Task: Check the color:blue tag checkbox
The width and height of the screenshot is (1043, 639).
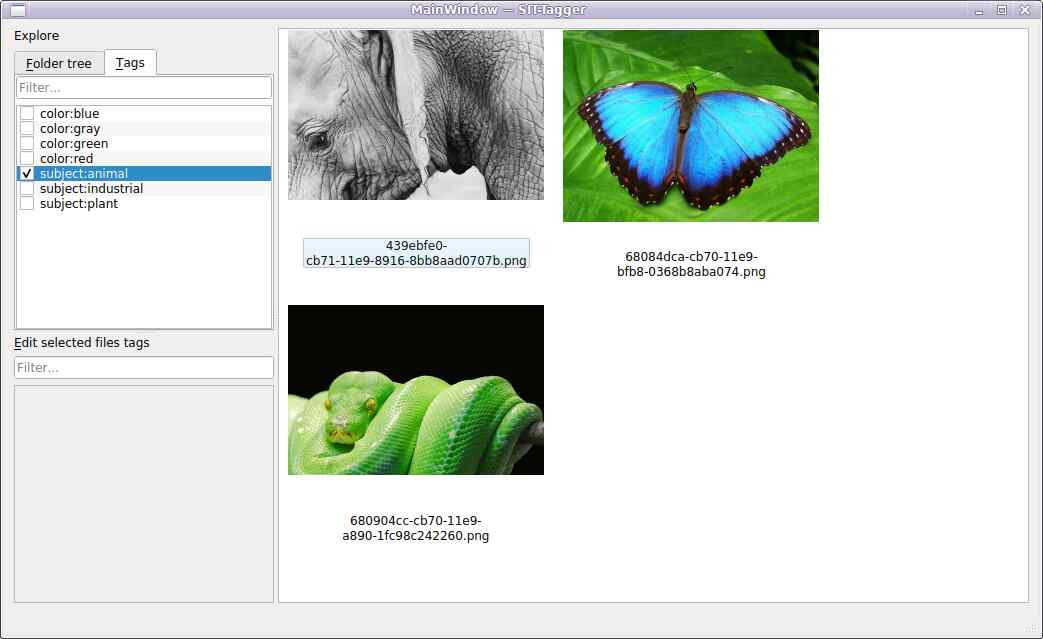Action: coord(25,113)
